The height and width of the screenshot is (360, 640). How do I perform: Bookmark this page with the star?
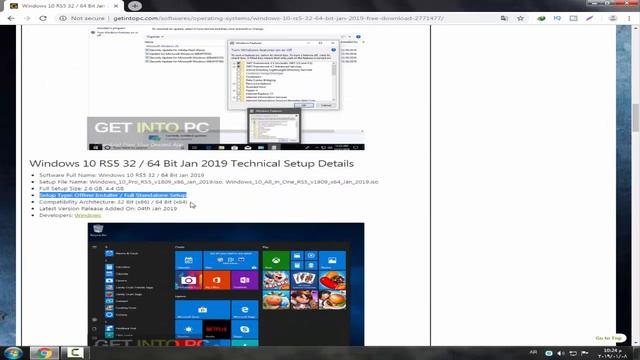pos(520,18)
